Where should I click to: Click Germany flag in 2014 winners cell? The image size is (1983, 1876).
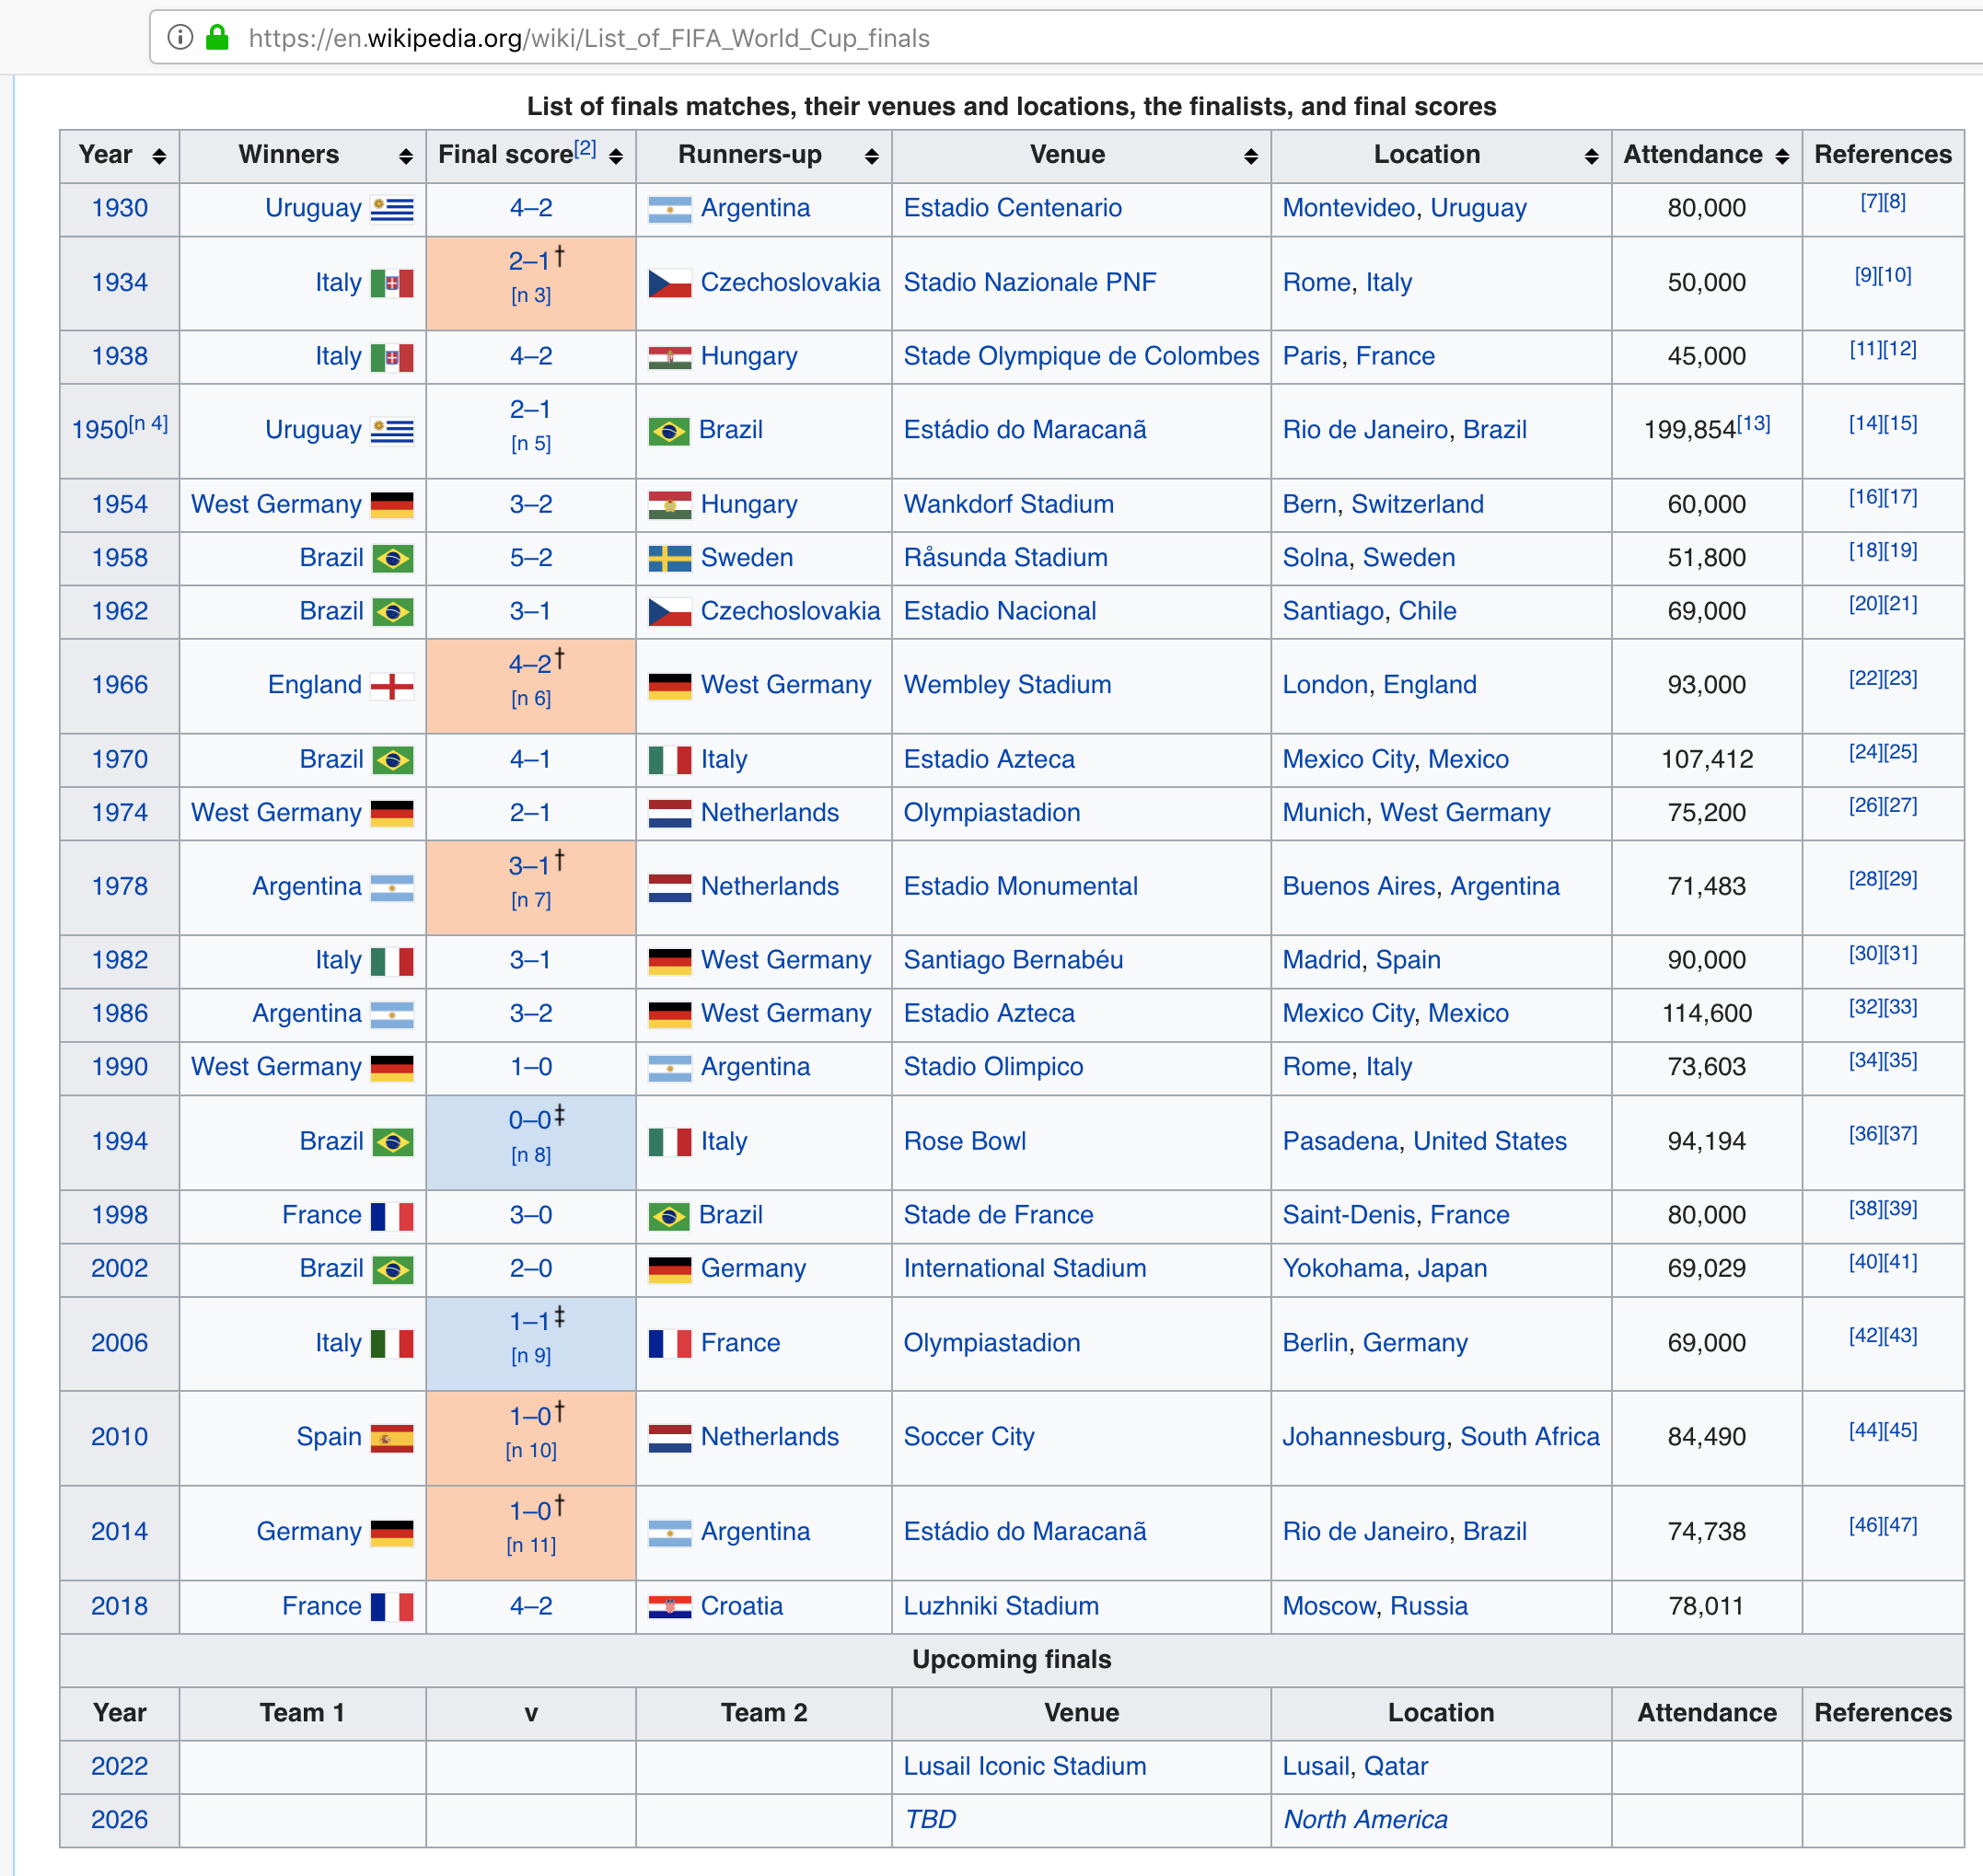pos(392,1533)
